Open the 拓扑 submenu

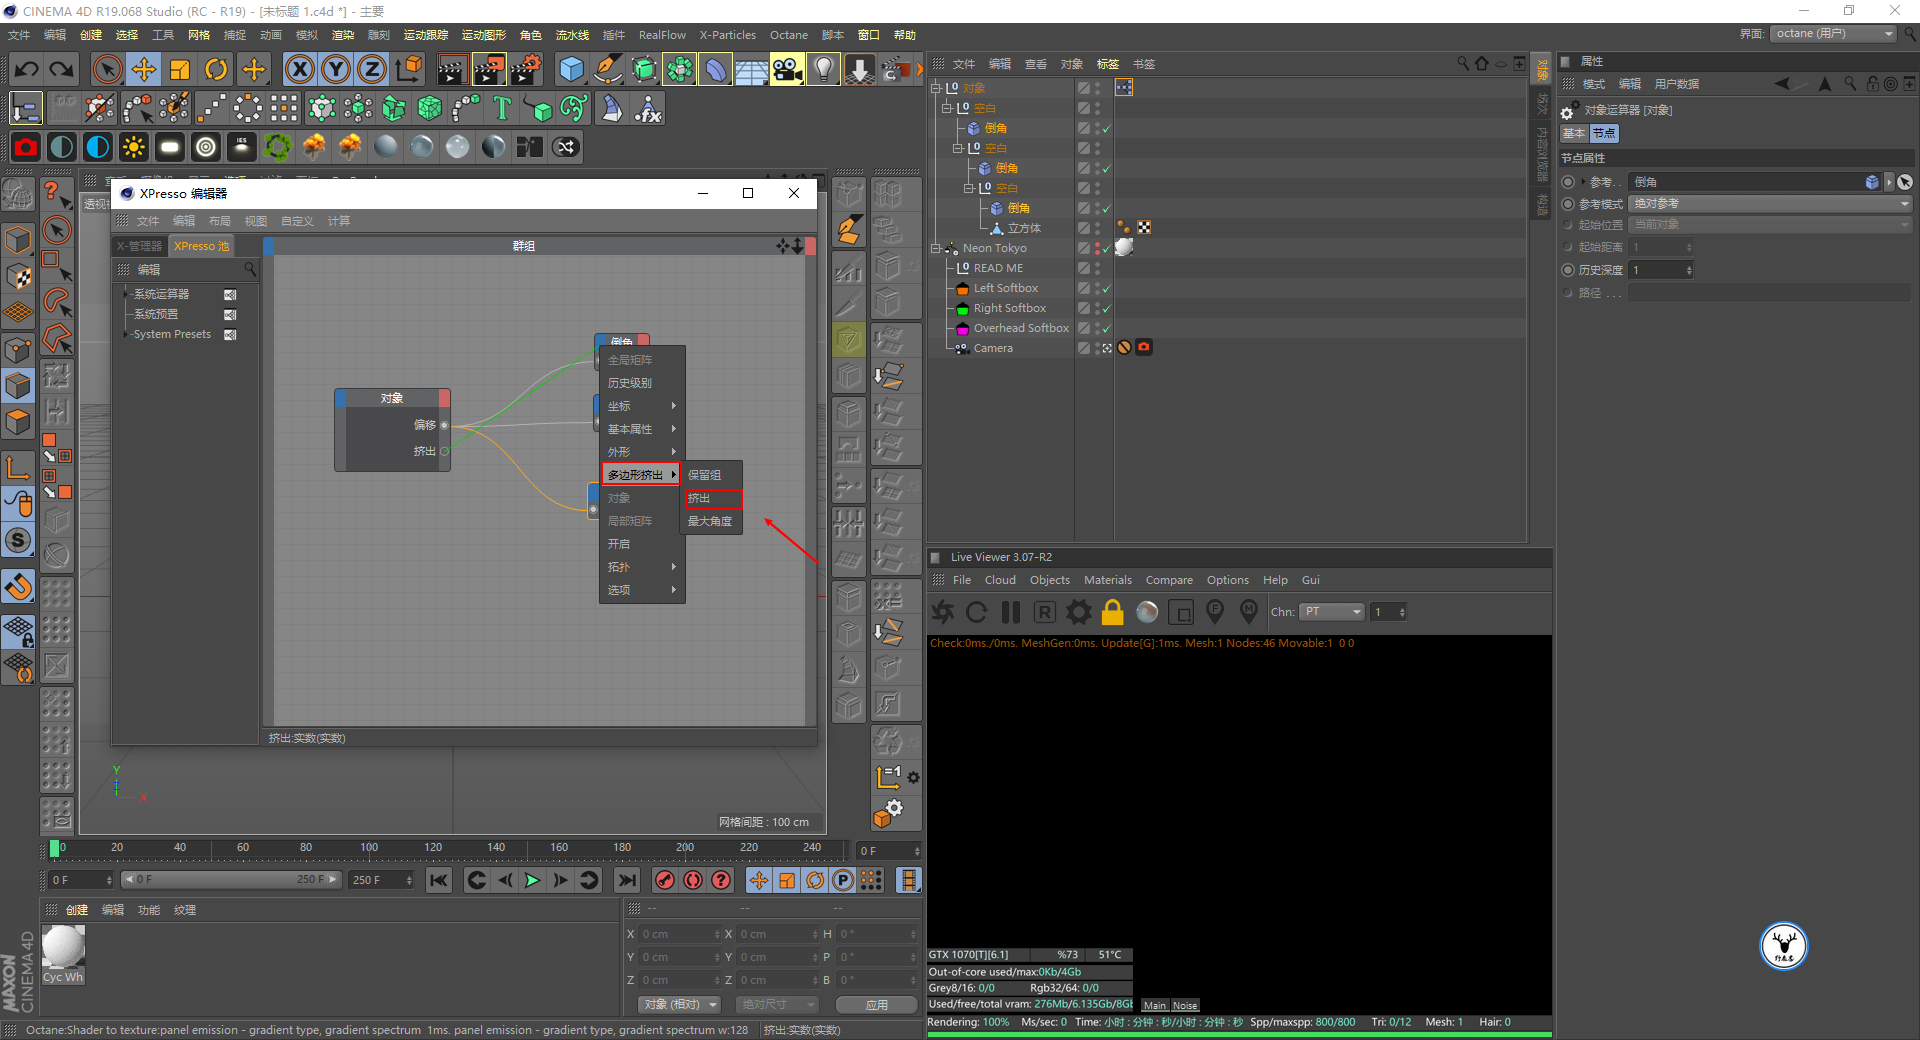click(641, 567)
